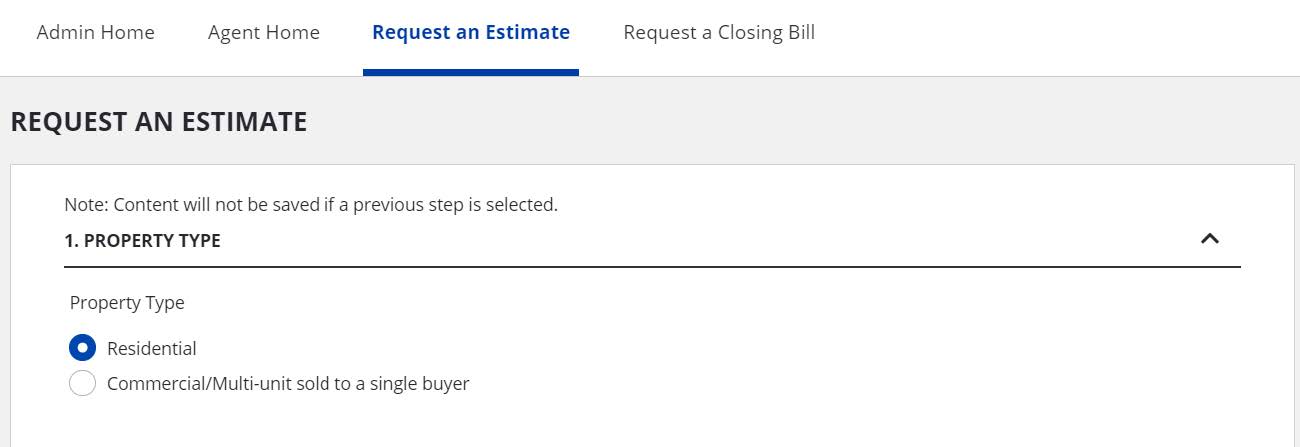Viewport: 1300px width, 447px height.
Task: Switch to the Agent Home tab
Action: (x=264, y=32)
